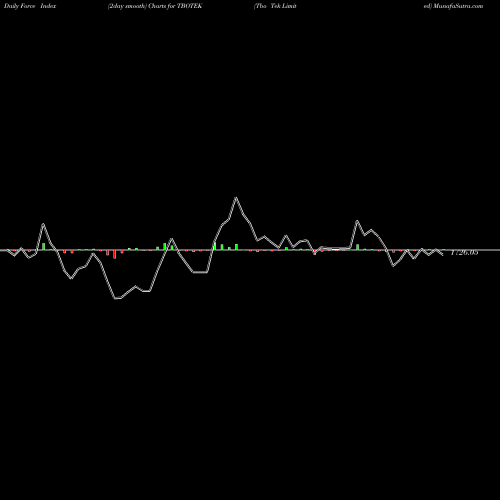Click the 'Daily Force Index' chart title

30,6
